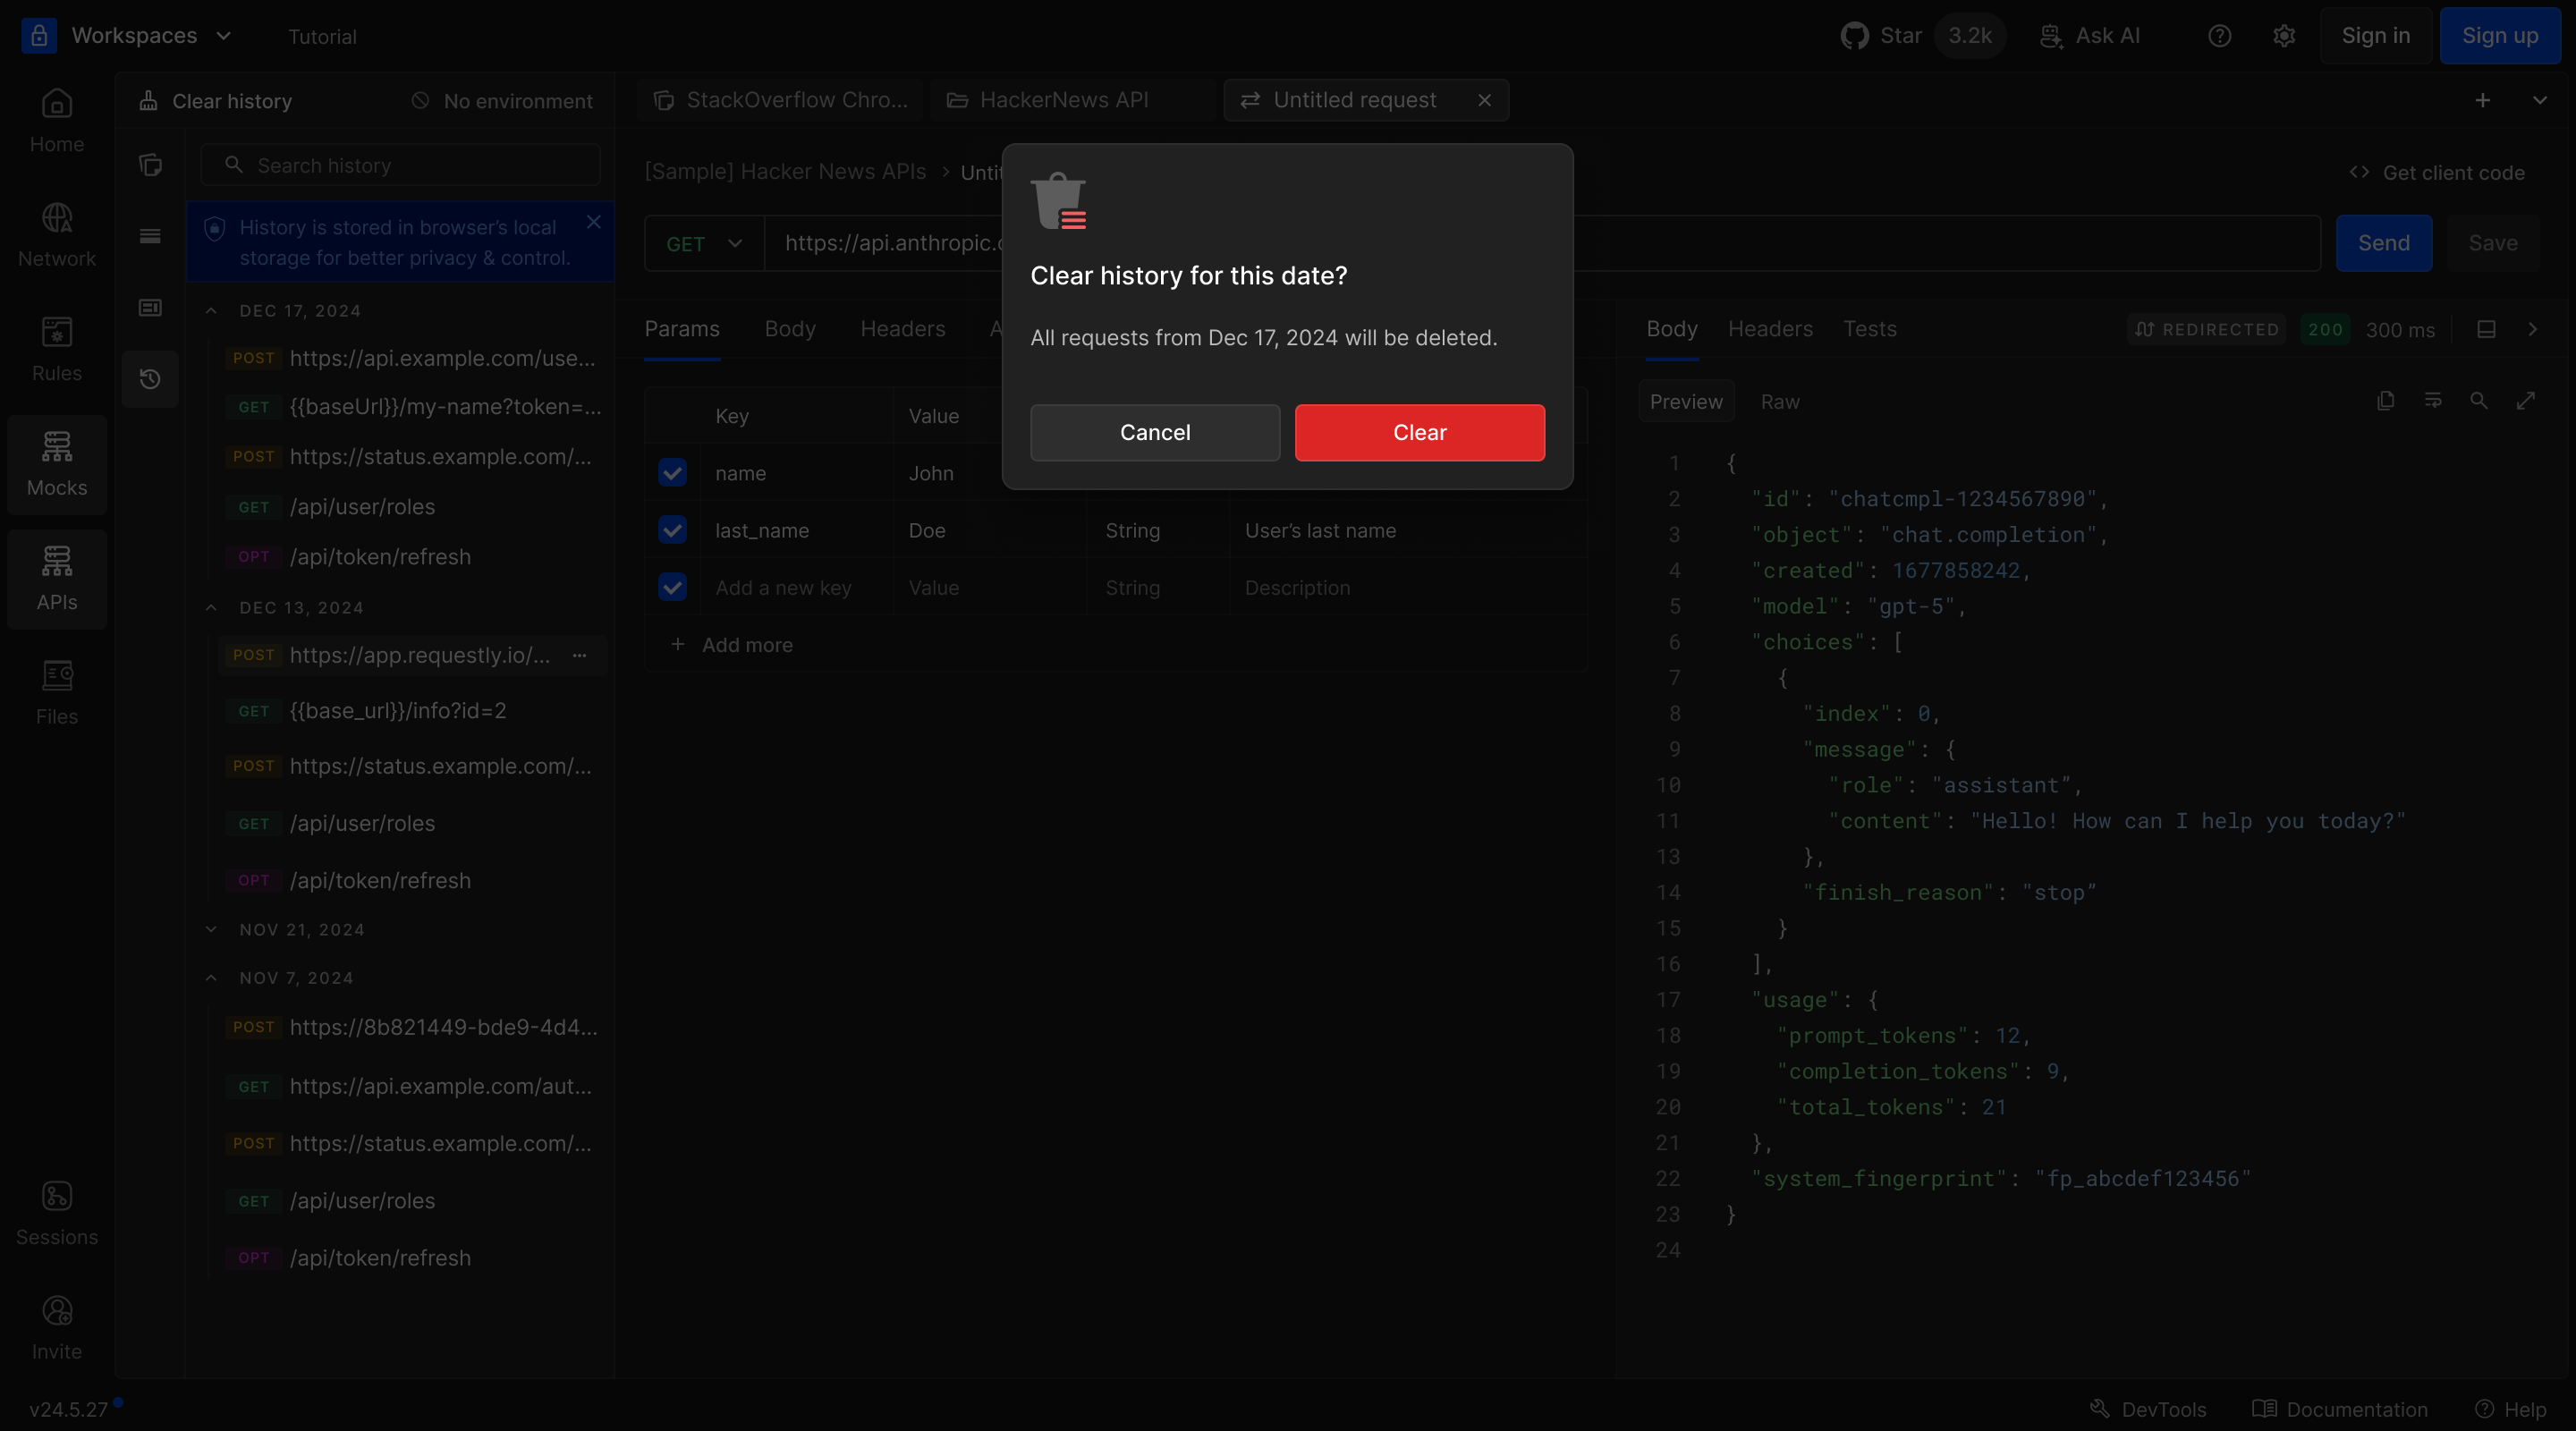Switch response view to Raw
This screenshot has width=2576, height=1431.
pos(1780,401)
